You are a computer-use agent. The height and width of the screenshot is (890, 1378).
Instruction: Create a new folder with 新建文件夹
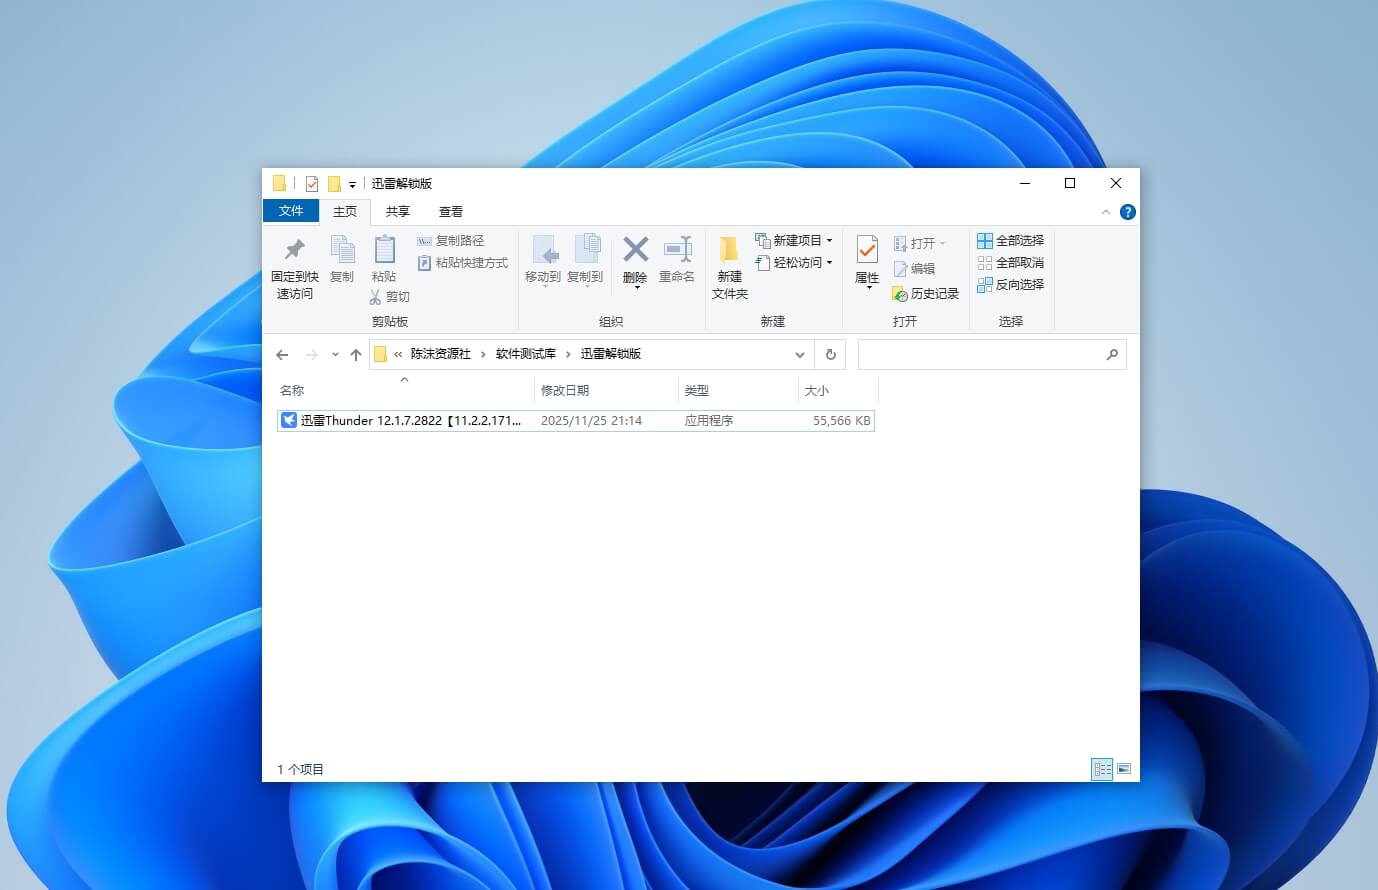pyautogui.click(x=728, y=268)
